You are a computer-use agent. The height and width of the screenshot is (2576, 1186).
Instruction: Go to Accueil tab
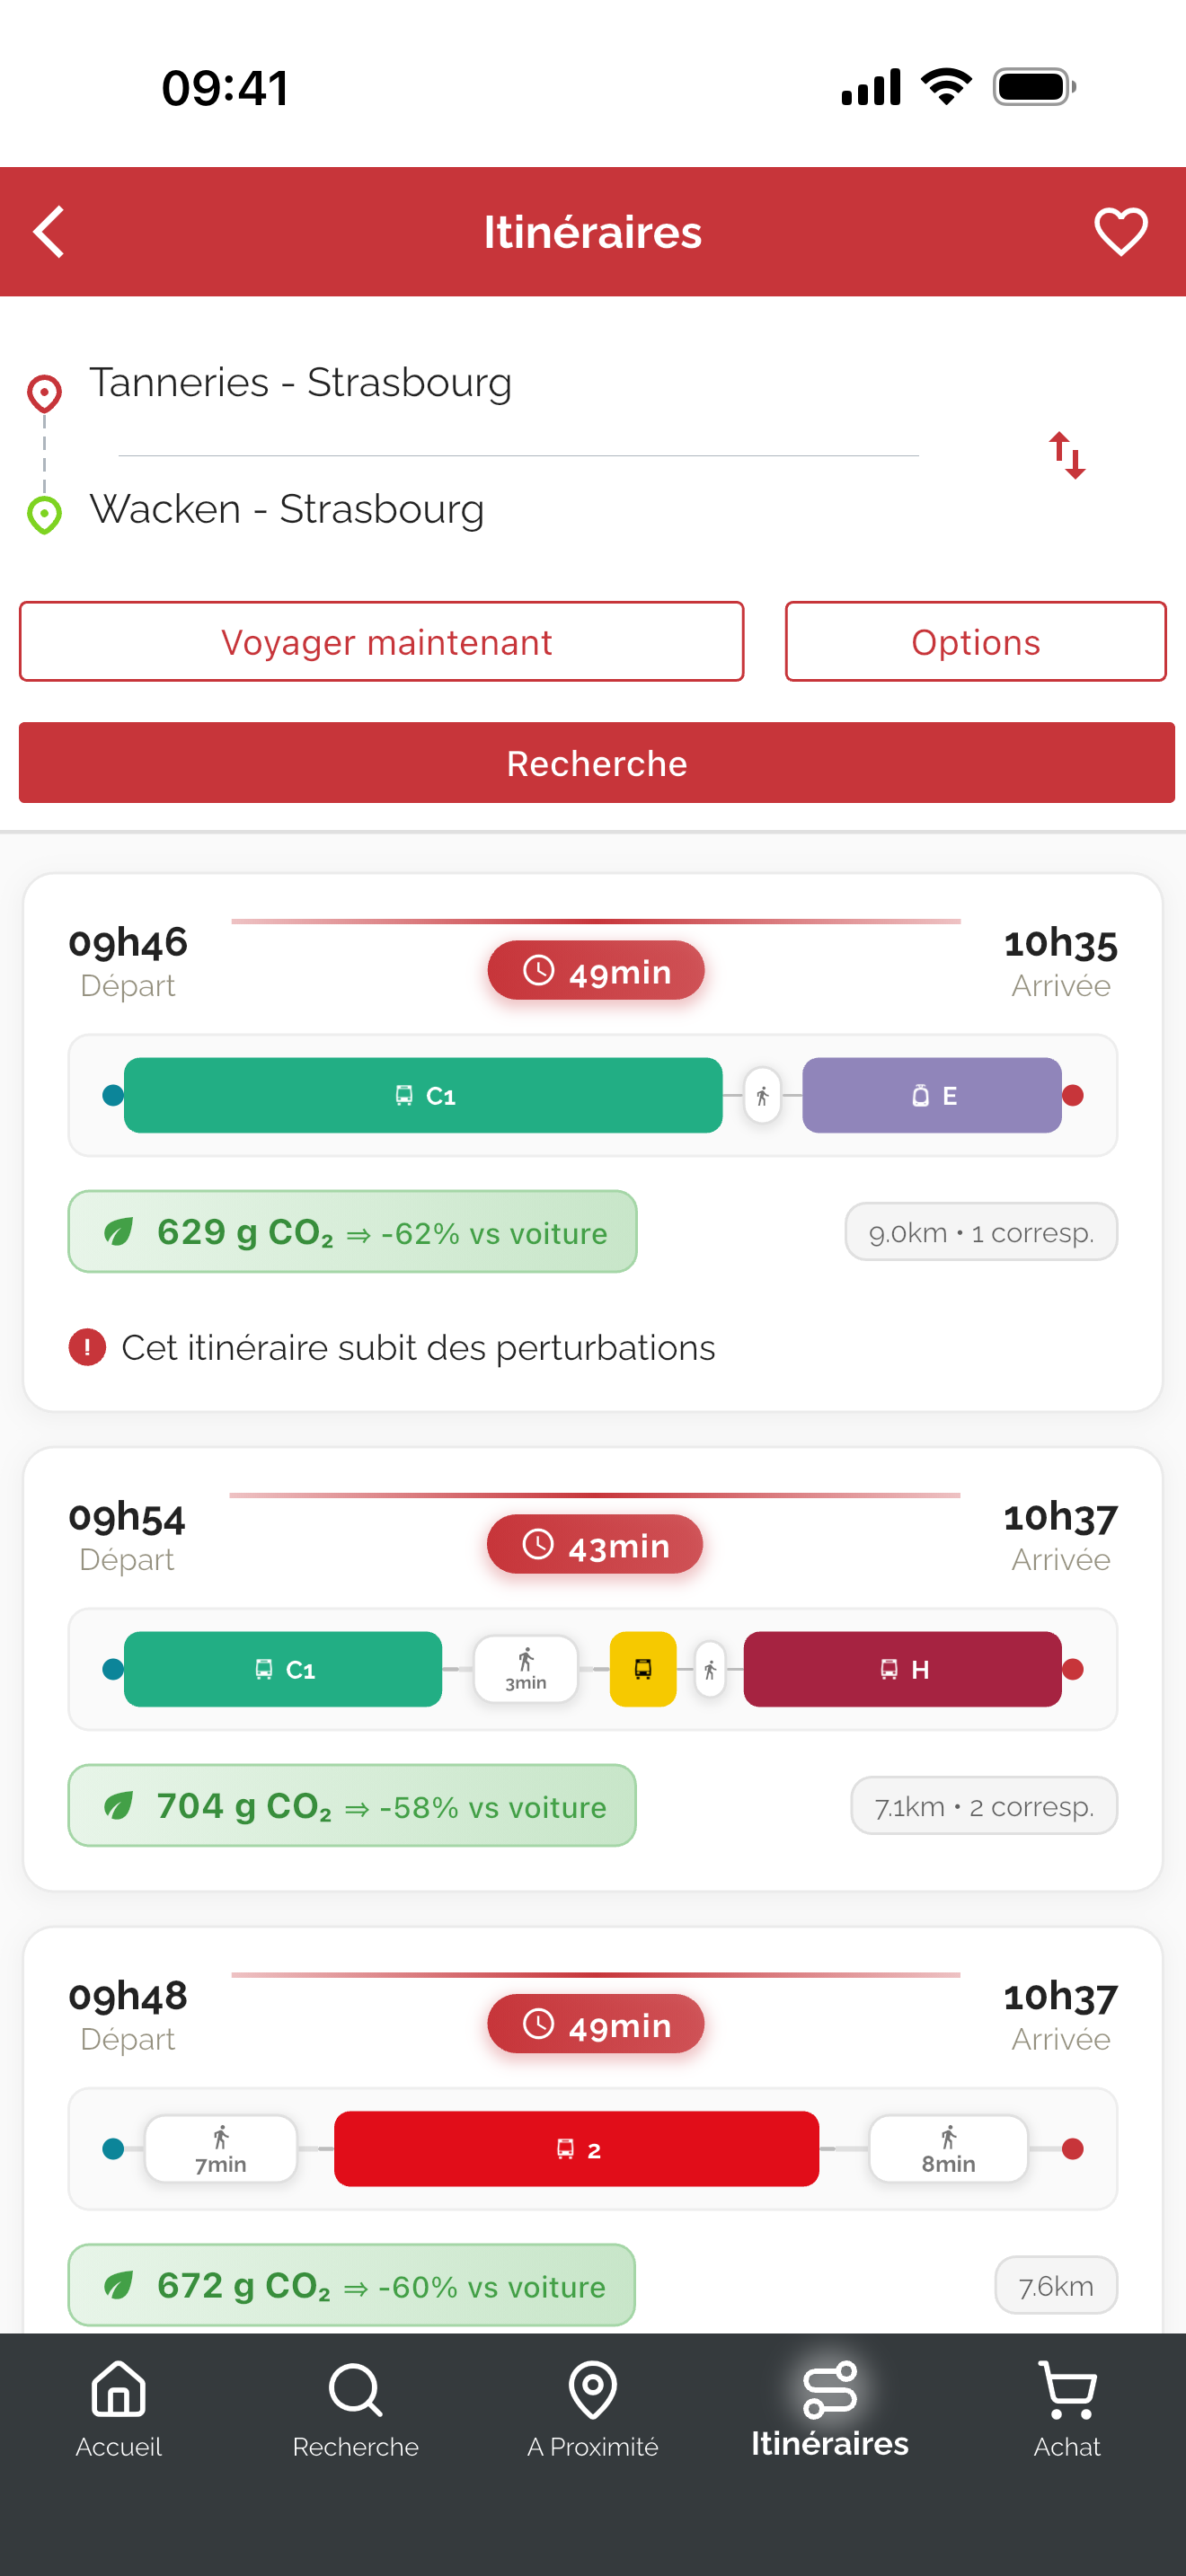pyautogui.click(x=118, y=2410)
